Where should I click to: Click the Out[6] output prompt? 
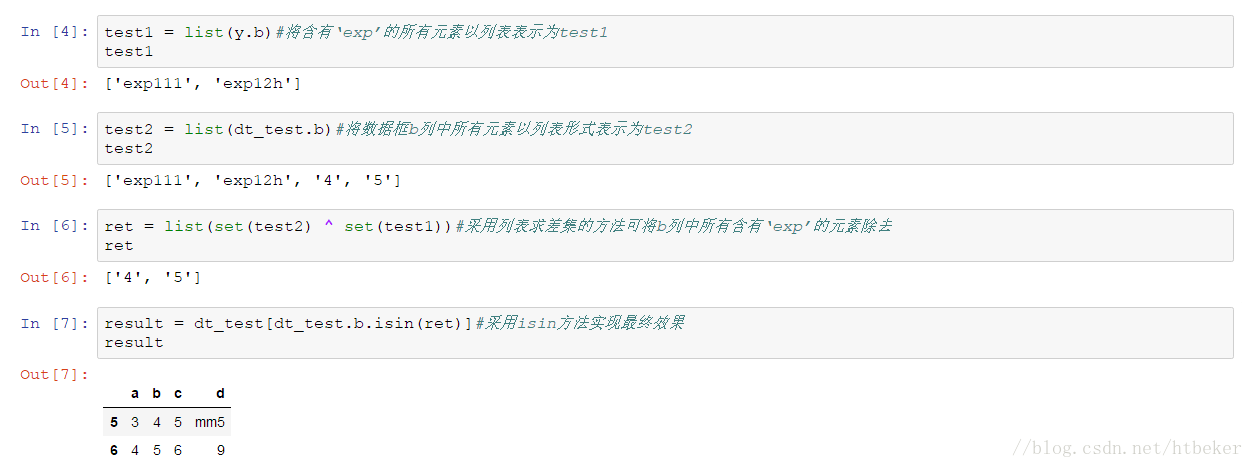55,277
